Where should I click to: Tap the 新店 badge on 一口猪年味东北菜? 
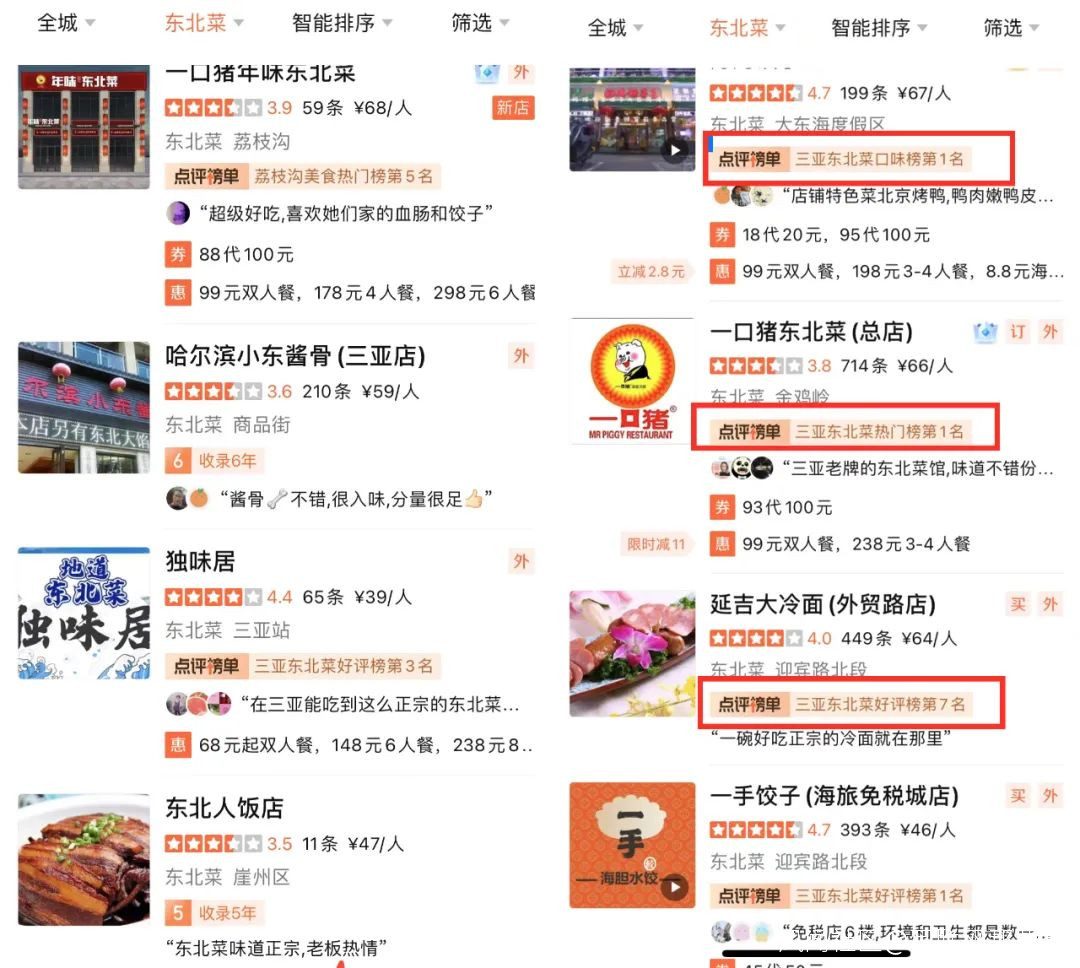513,107
